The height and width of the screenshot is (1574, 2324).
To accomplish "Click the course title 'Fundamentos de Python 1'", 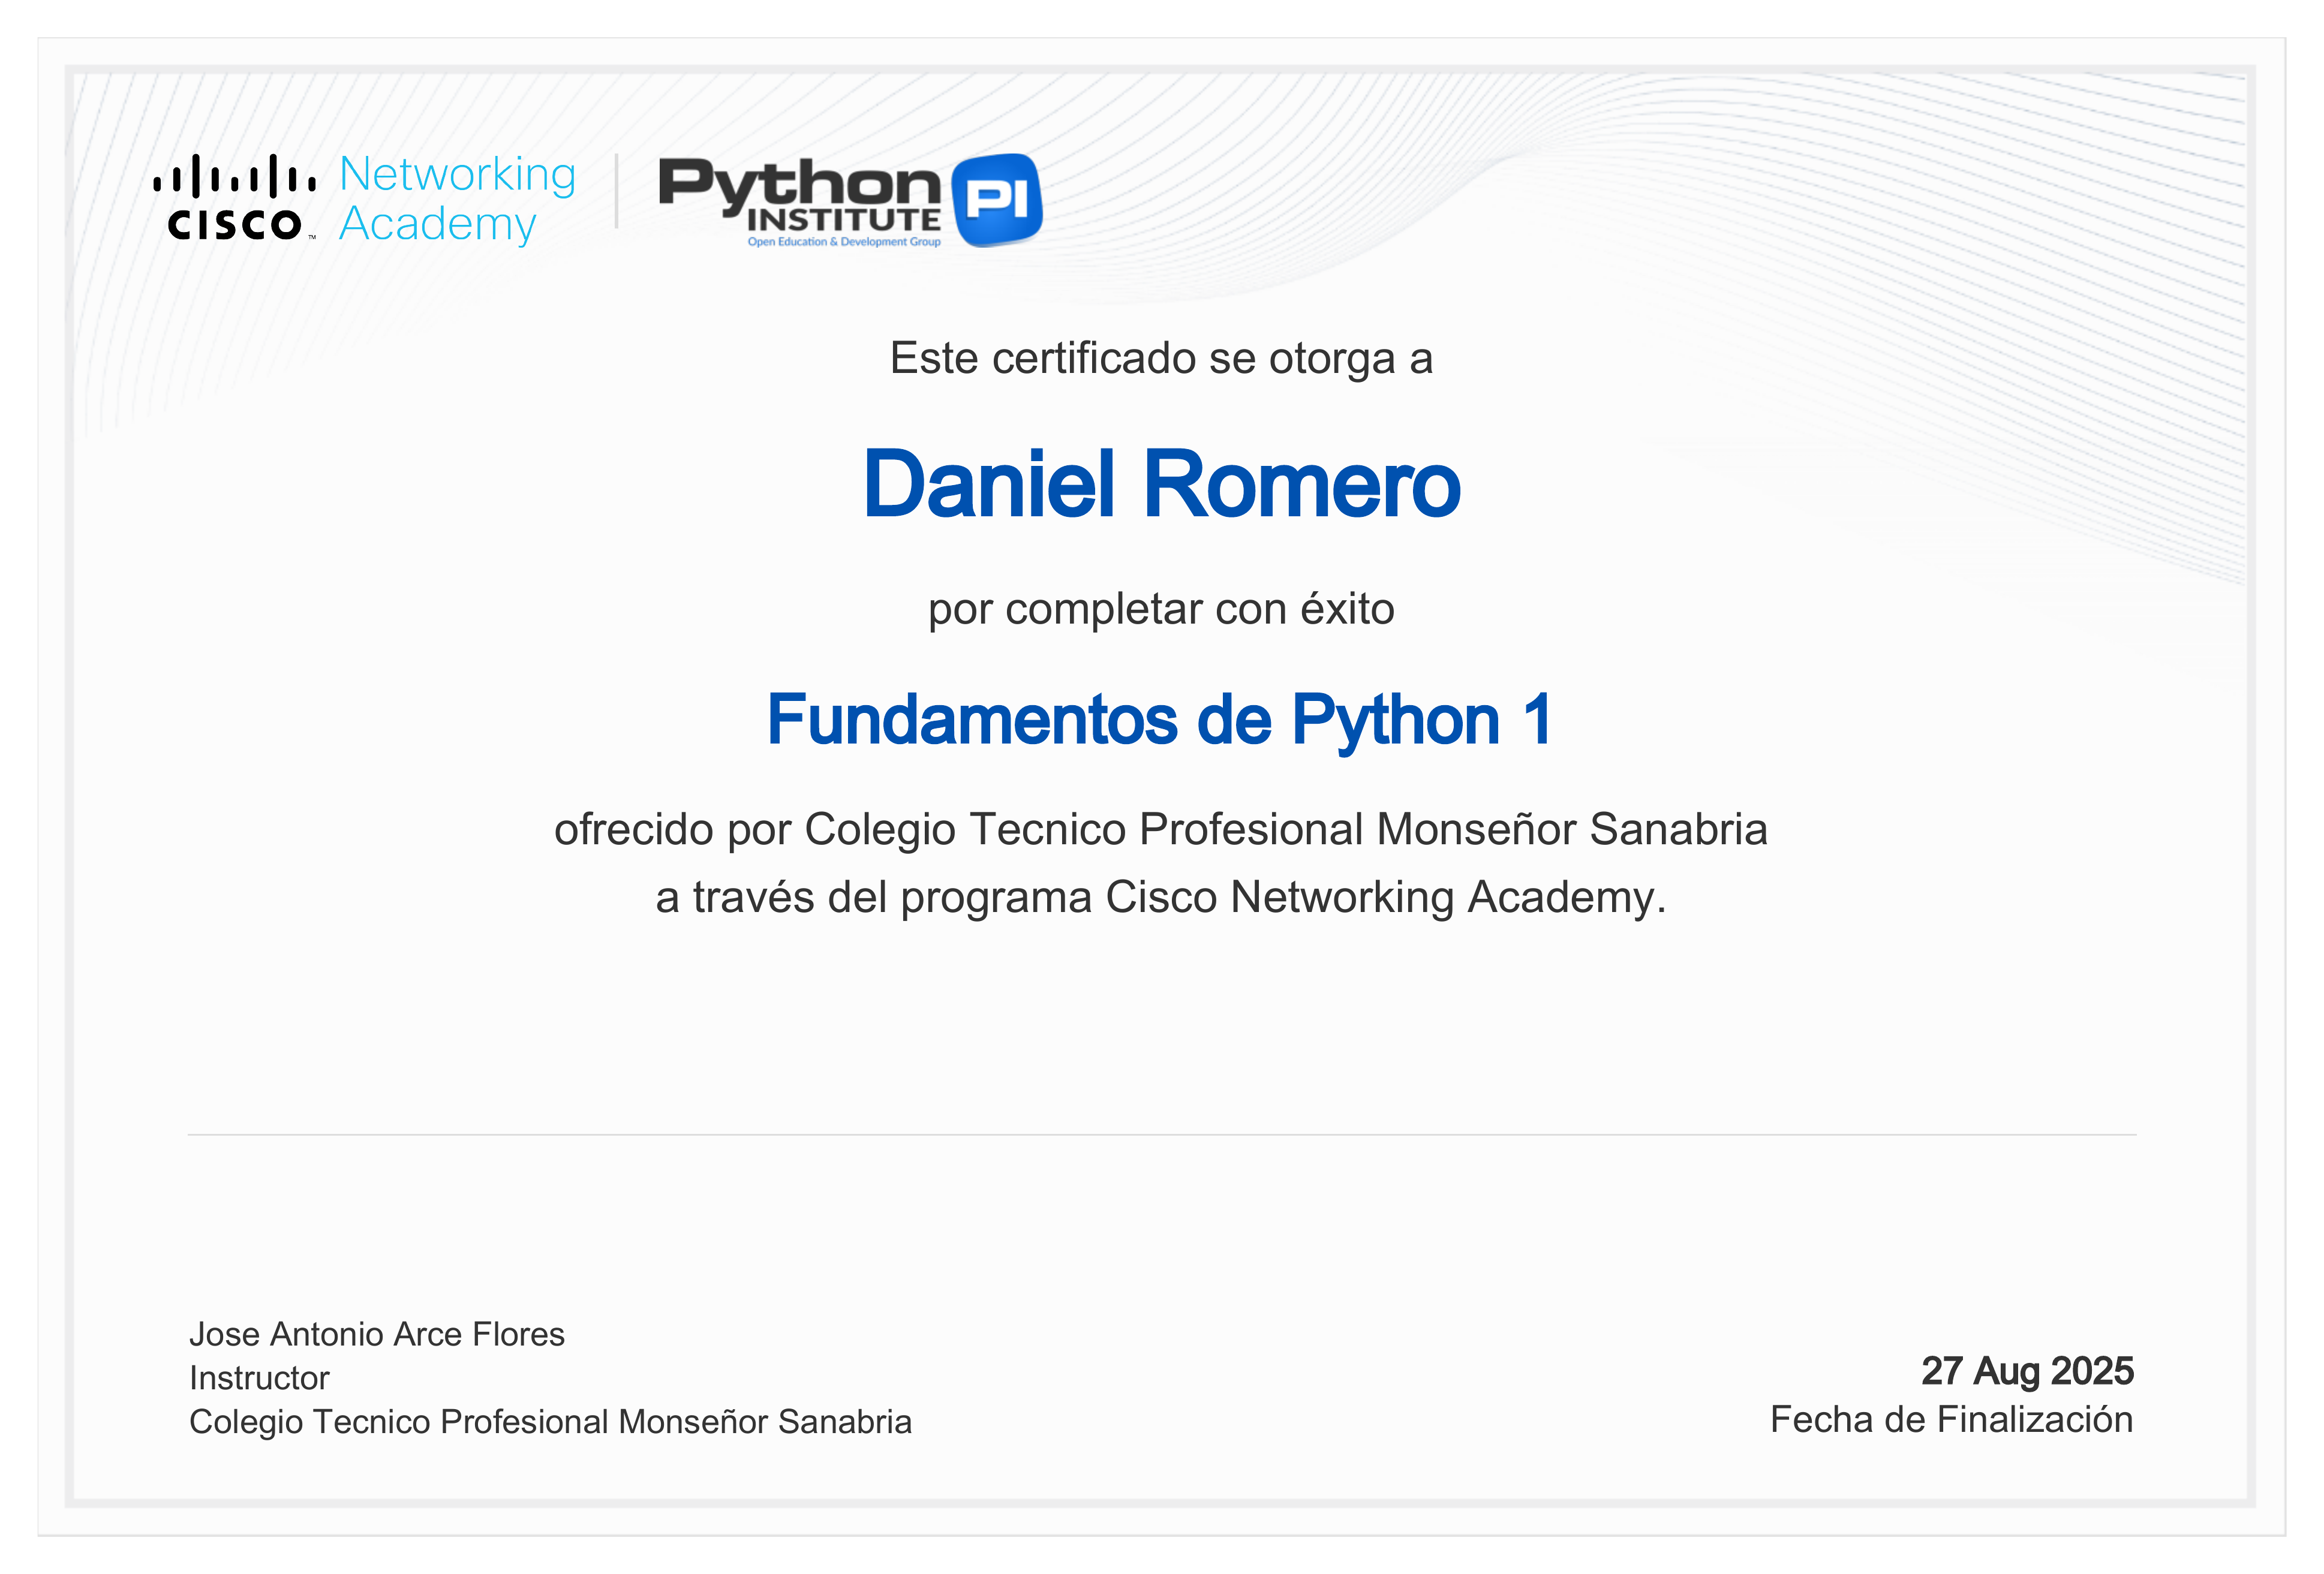I will pyautogui.click(x=1160, y=721).
